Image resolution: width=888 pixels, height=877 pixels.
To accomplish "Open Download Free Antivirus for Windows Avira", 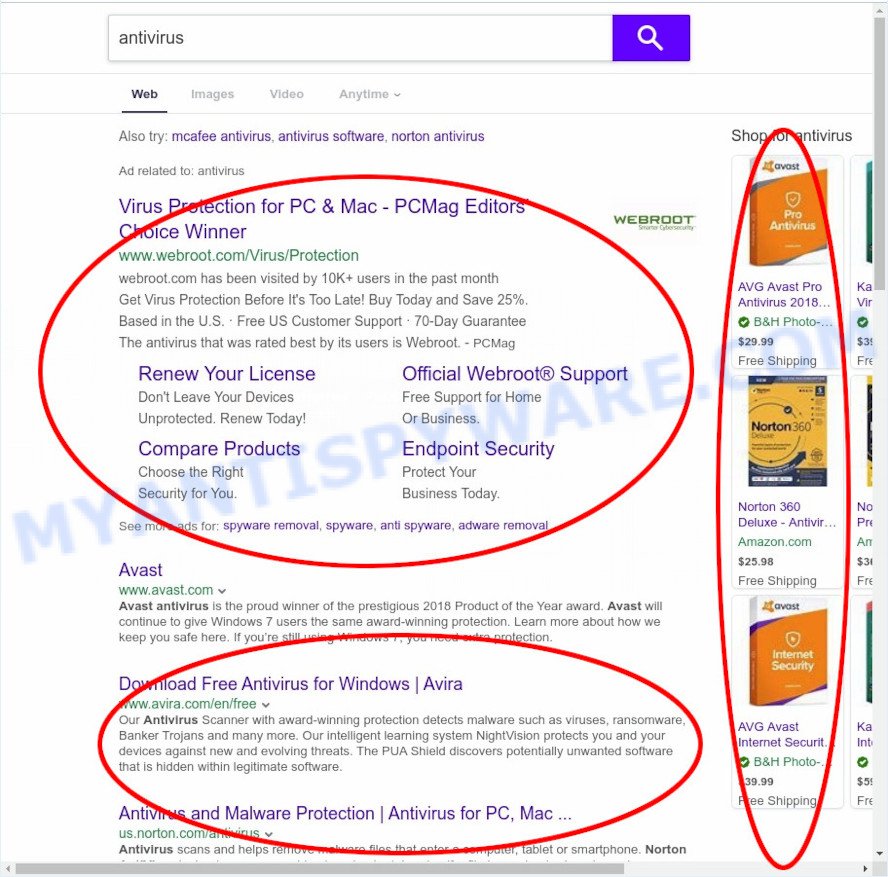I will point(290,684).
